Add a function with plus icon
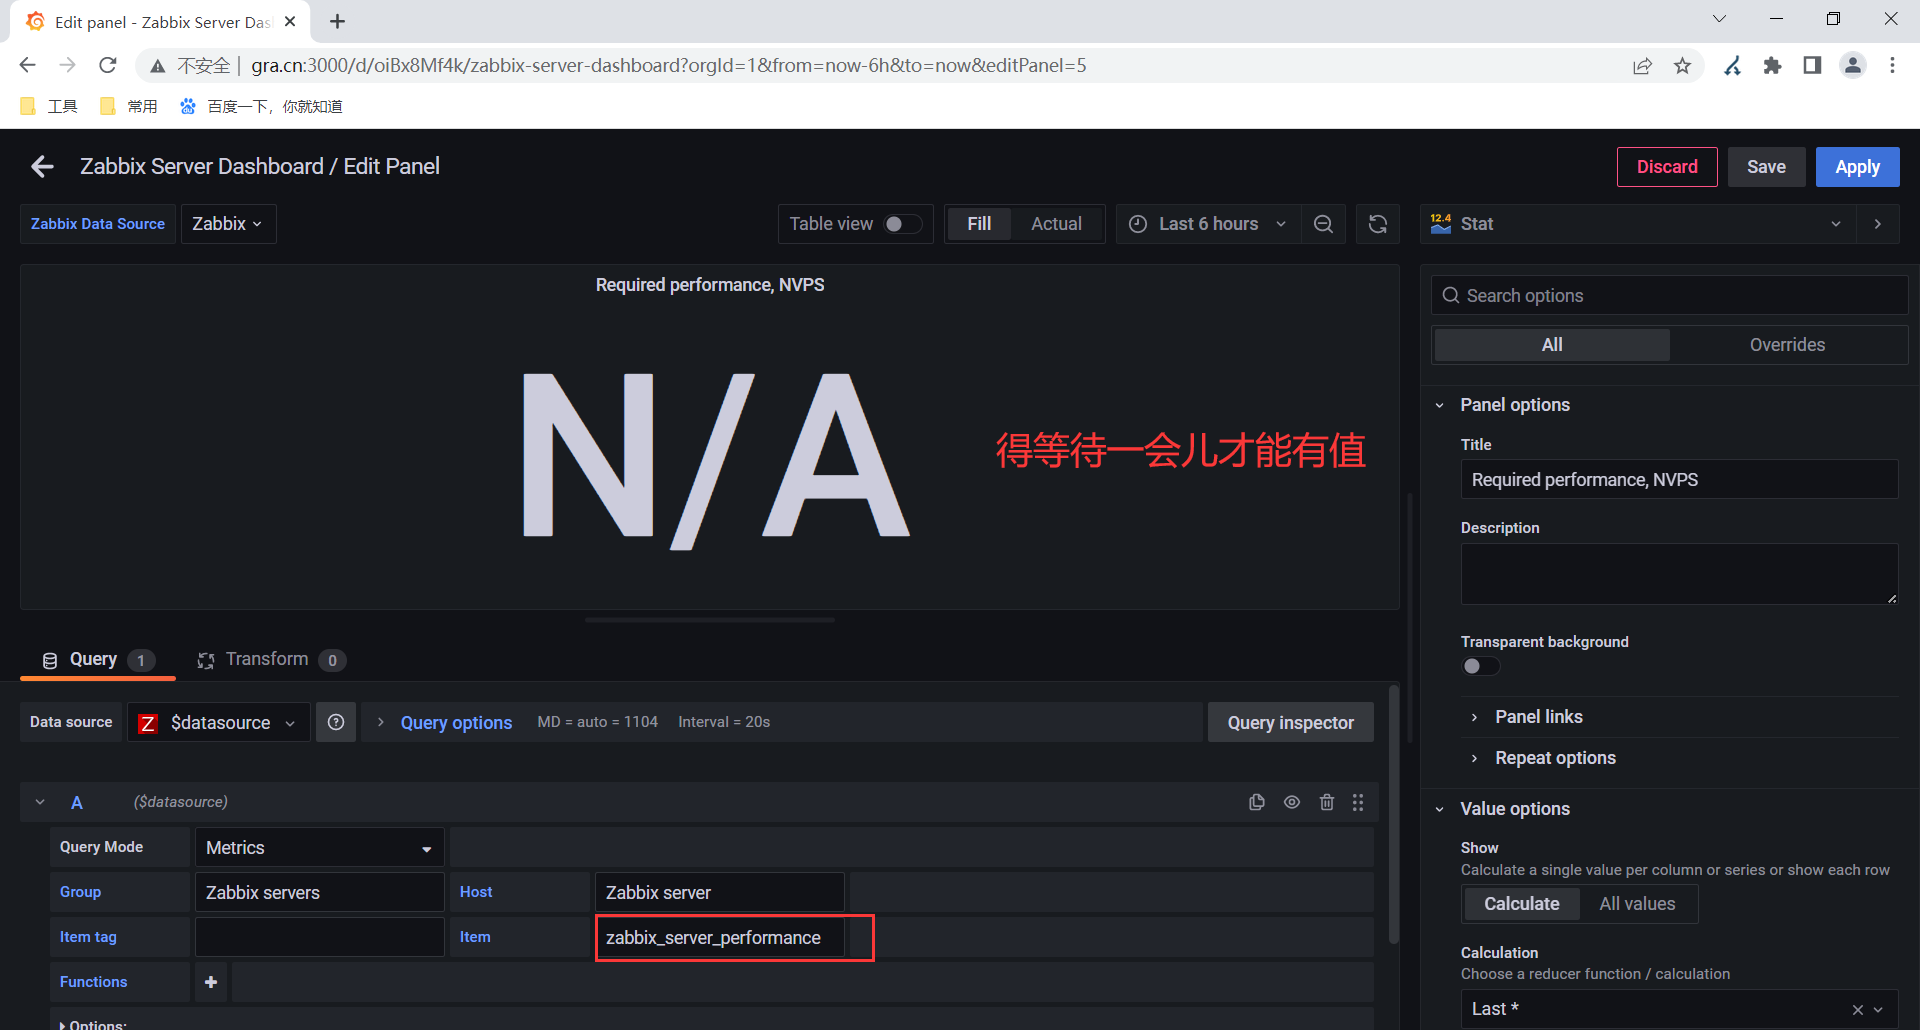 211,982
